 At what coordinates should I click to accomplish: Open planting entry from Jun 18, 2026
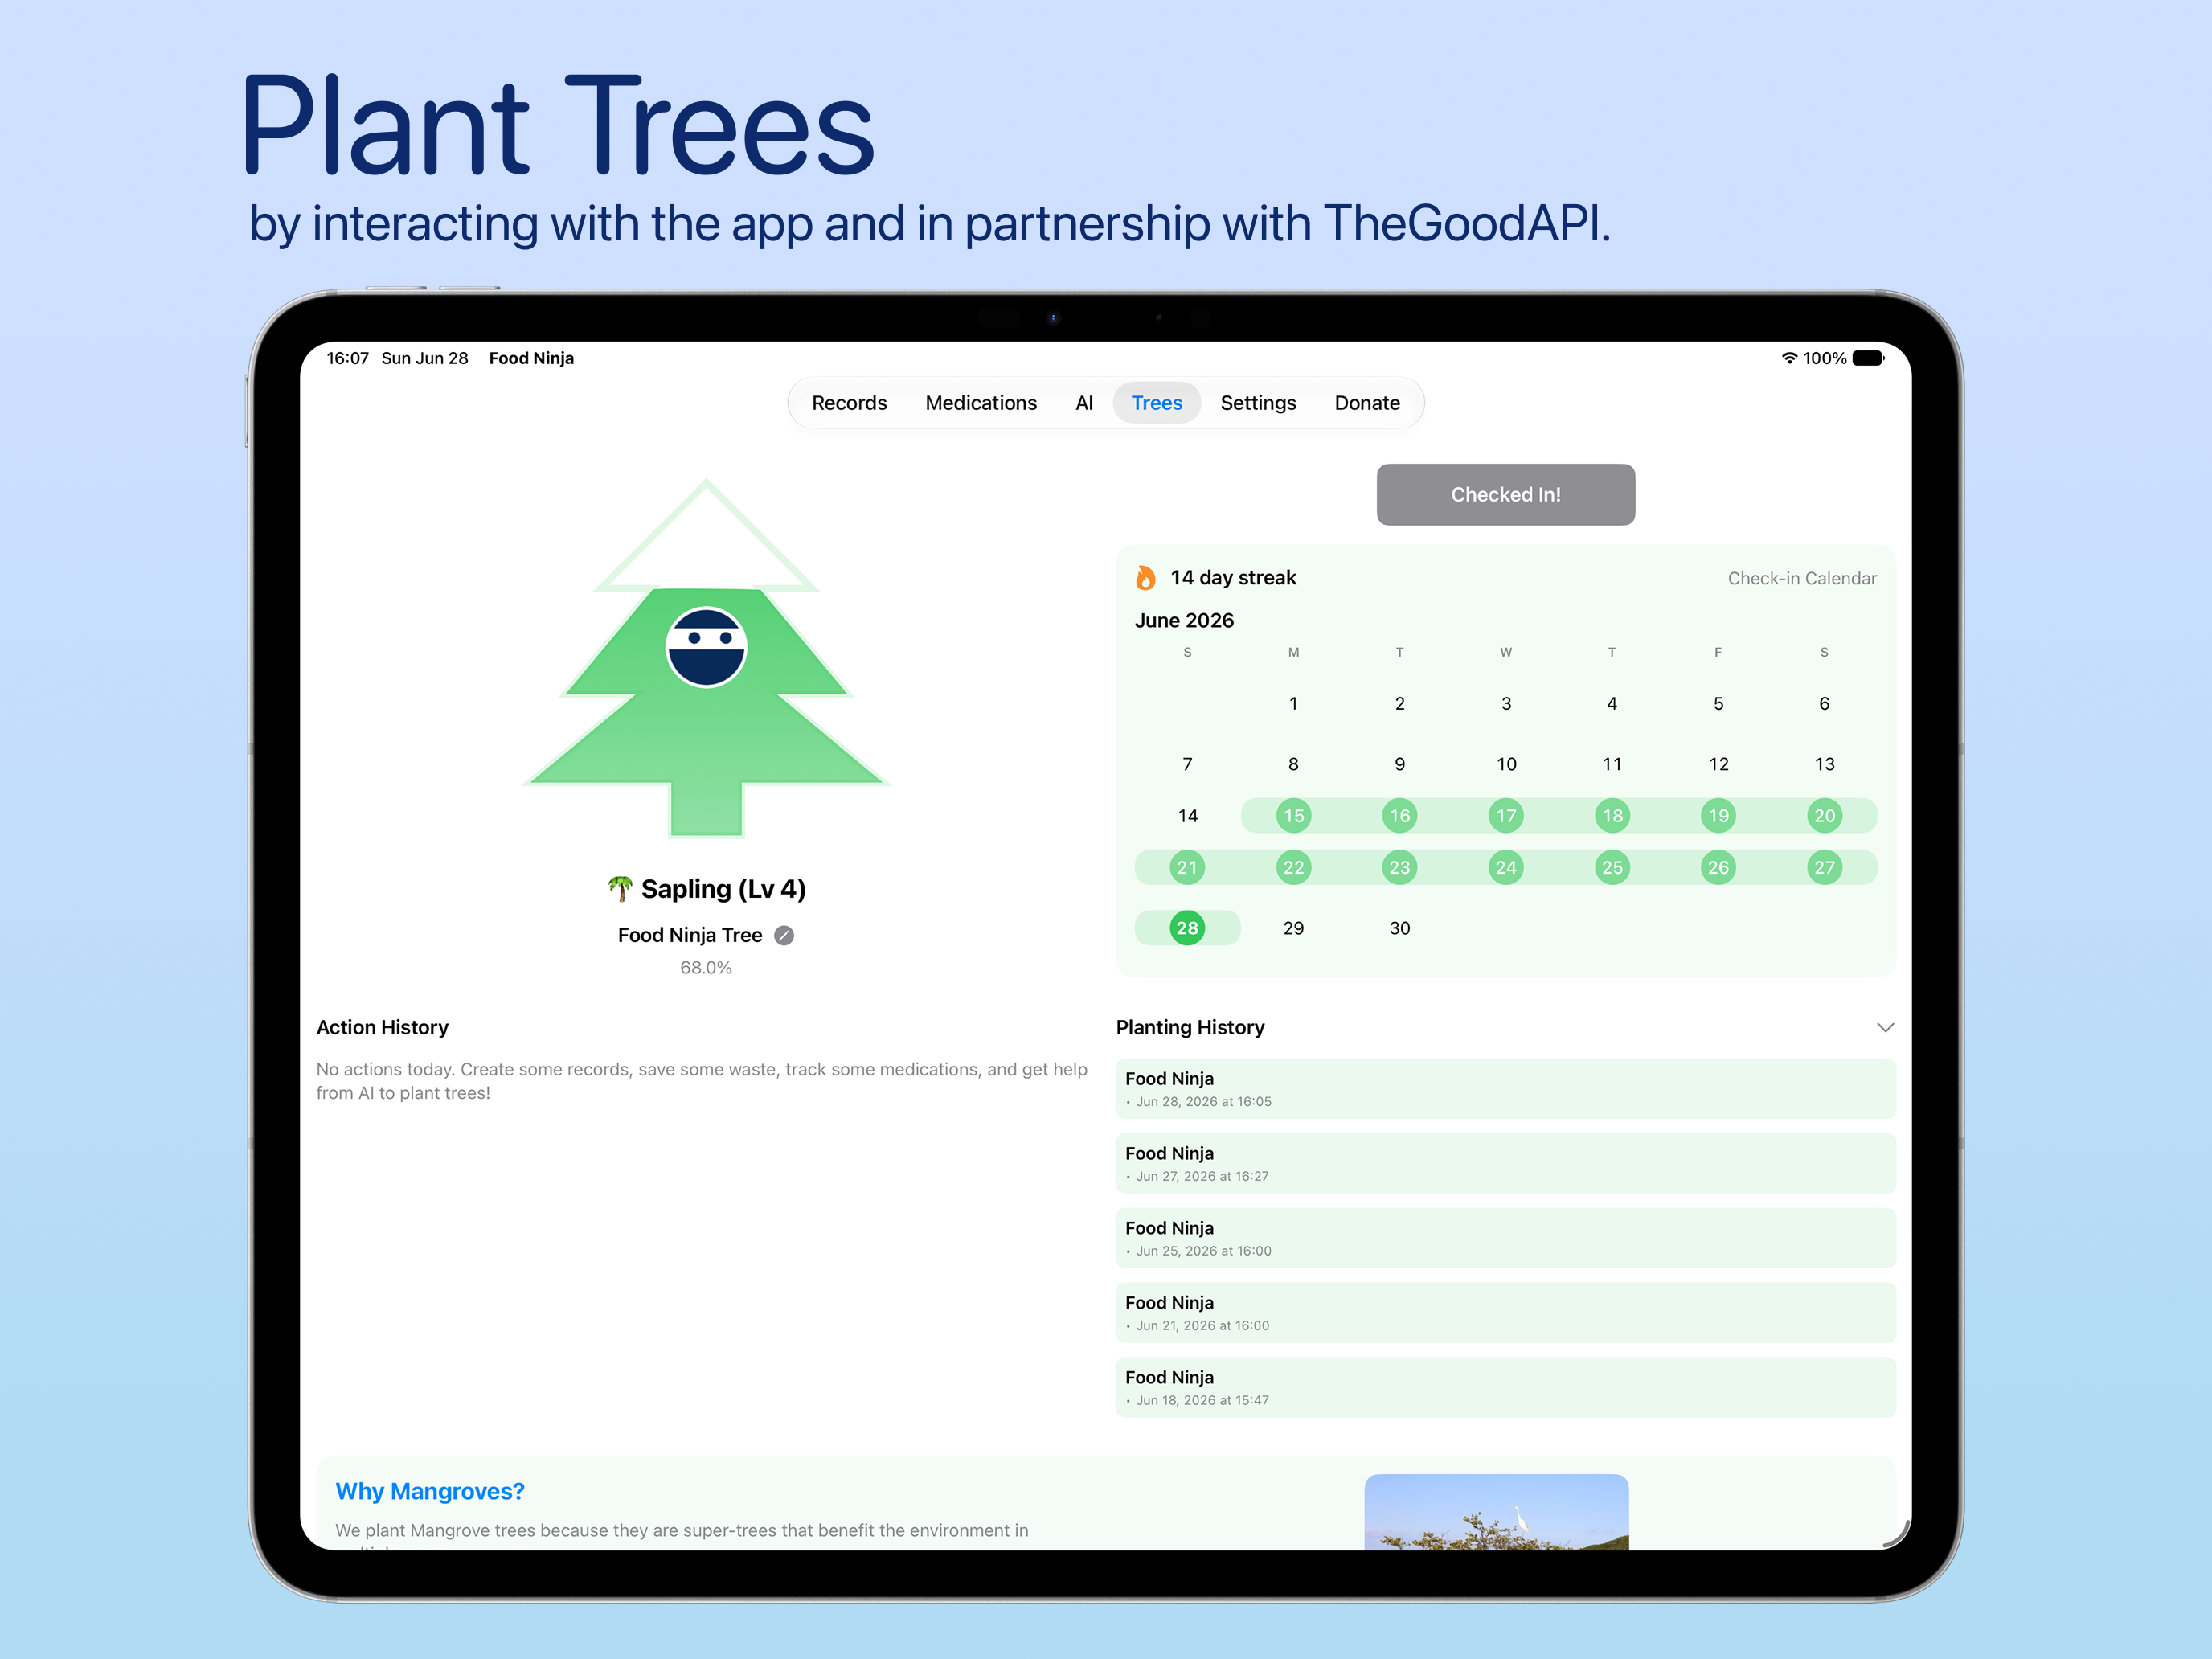[1506, 1387]
